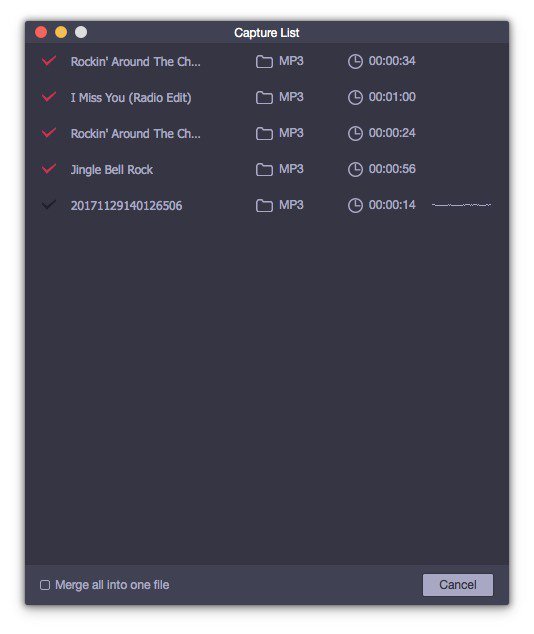Click the 00:00:24 duration value
Viewport: 534px width, 634px height.
click(392, 133)
